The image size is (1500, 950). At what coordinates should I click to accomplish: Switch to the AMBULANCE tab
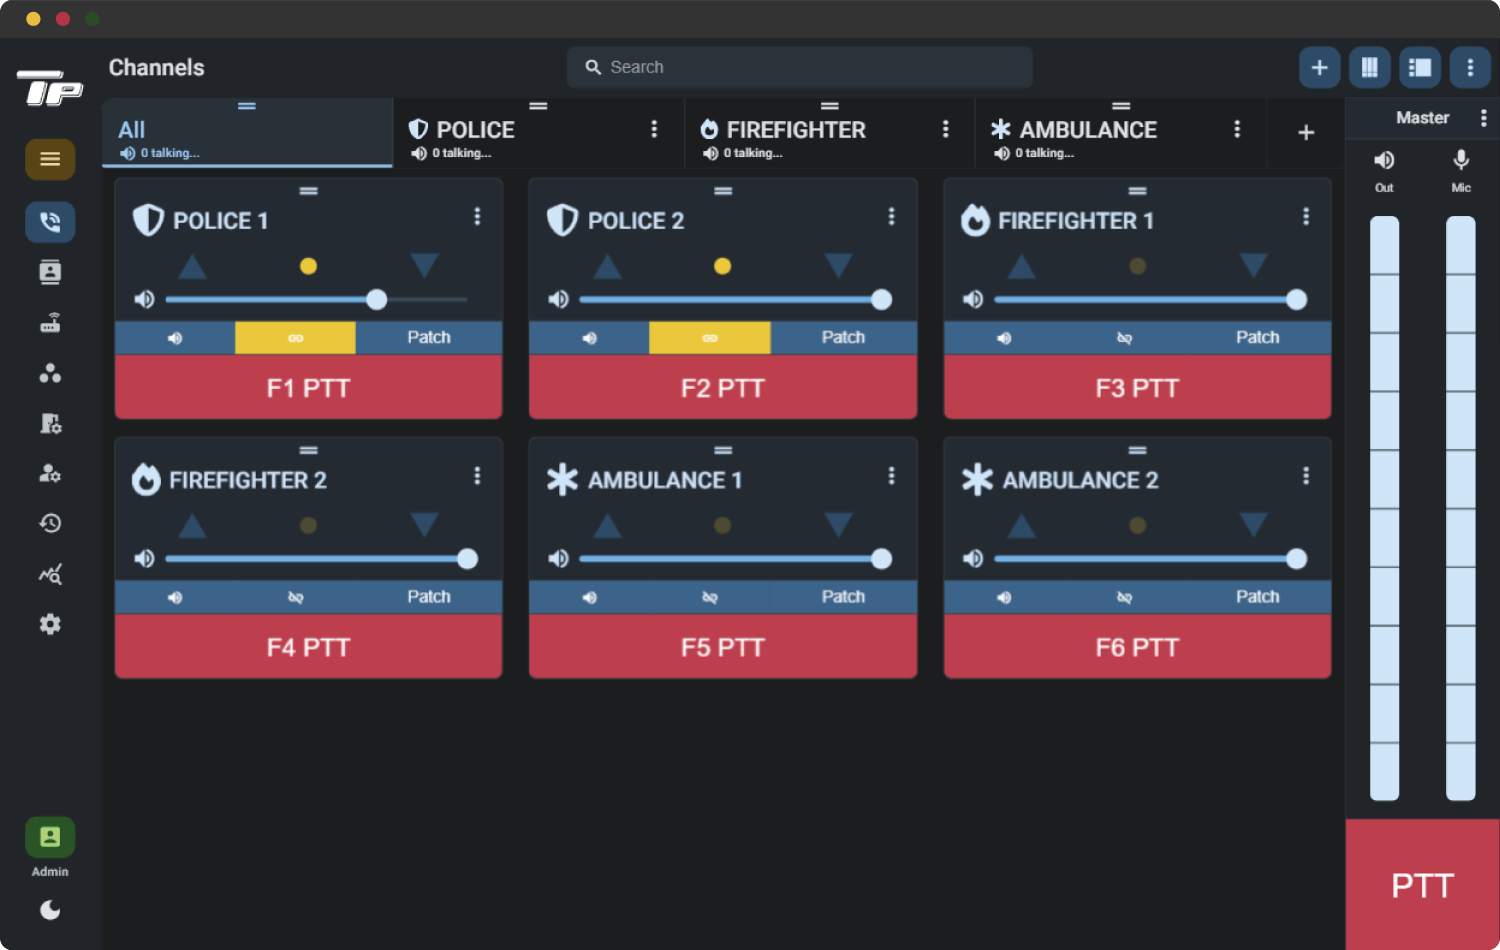coord(1087,129)
